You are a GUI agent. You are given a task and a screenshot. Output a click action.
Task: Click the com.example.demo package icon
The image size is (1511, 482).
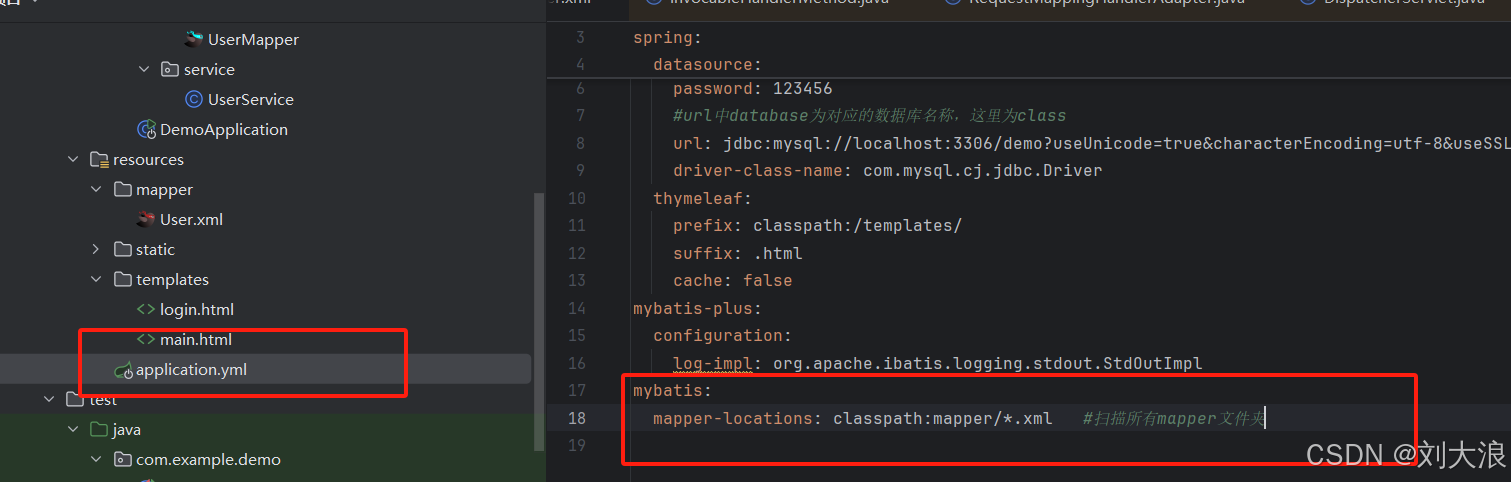pyautogui.click(x=122, y=459)
